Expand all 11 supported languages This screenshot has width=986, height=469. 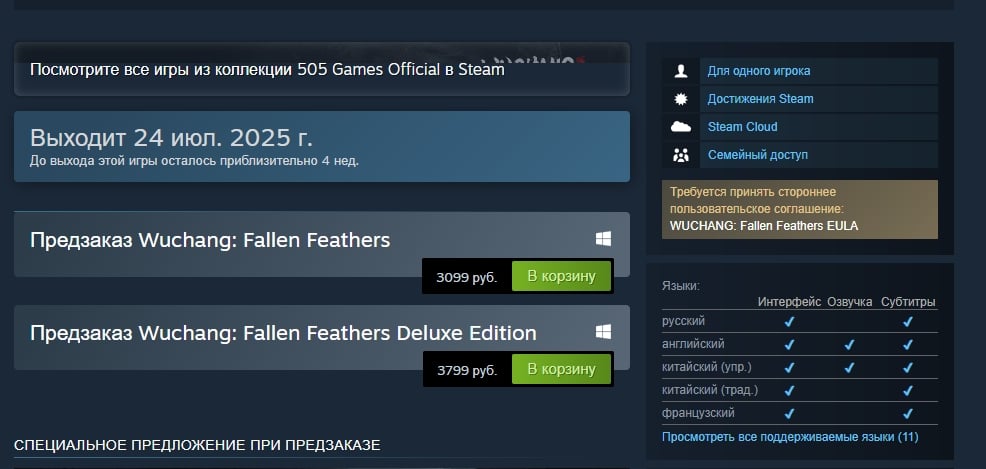[790, 436]
